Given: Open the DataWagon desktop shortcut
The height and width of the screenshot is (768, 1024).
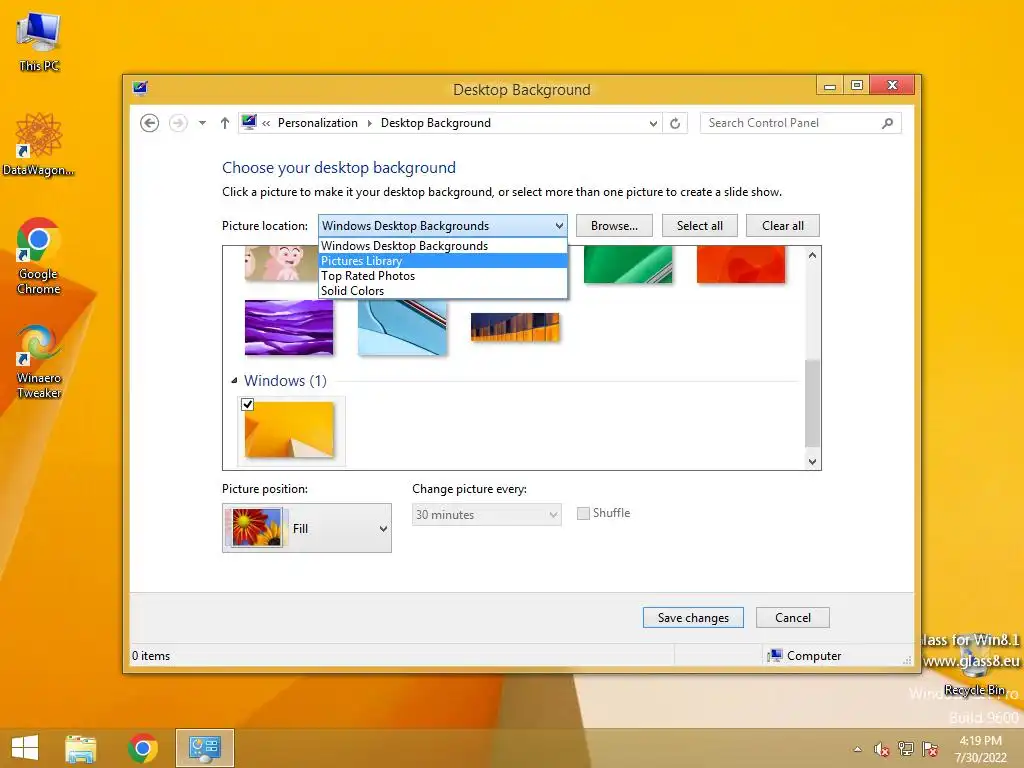Looking at the screenshot, I should pyautogui.click(x=39, y=144).
